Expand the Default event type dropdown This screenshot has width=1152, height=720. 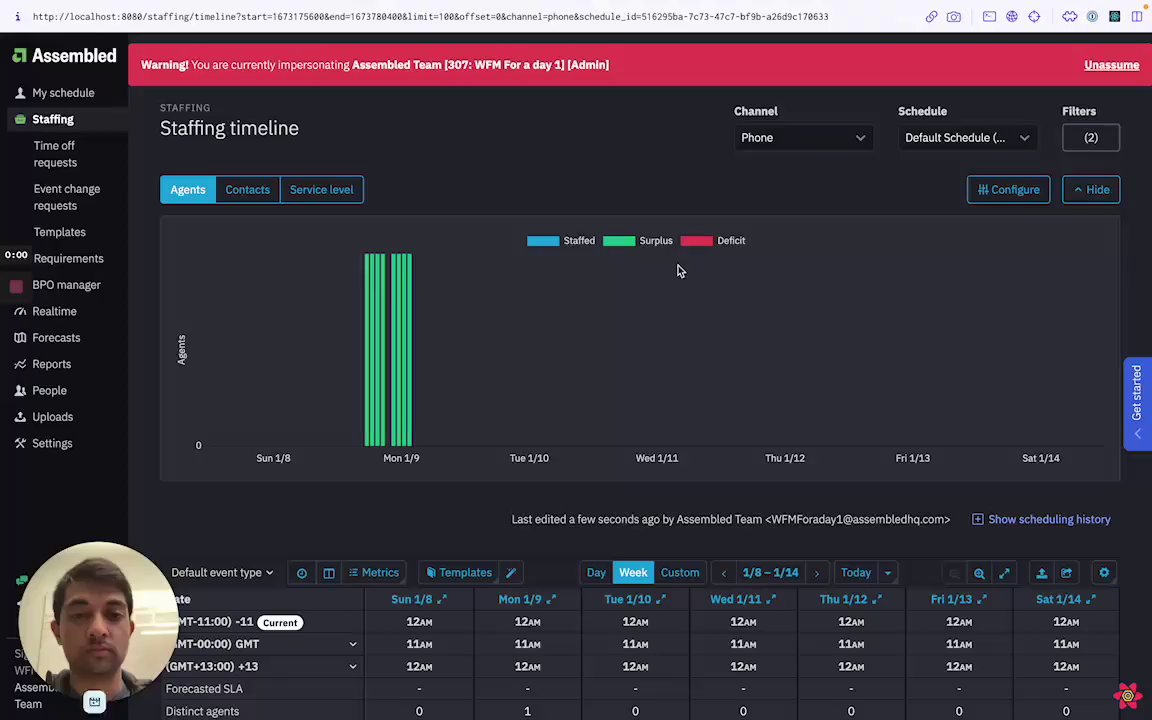(x=222, y=573)
